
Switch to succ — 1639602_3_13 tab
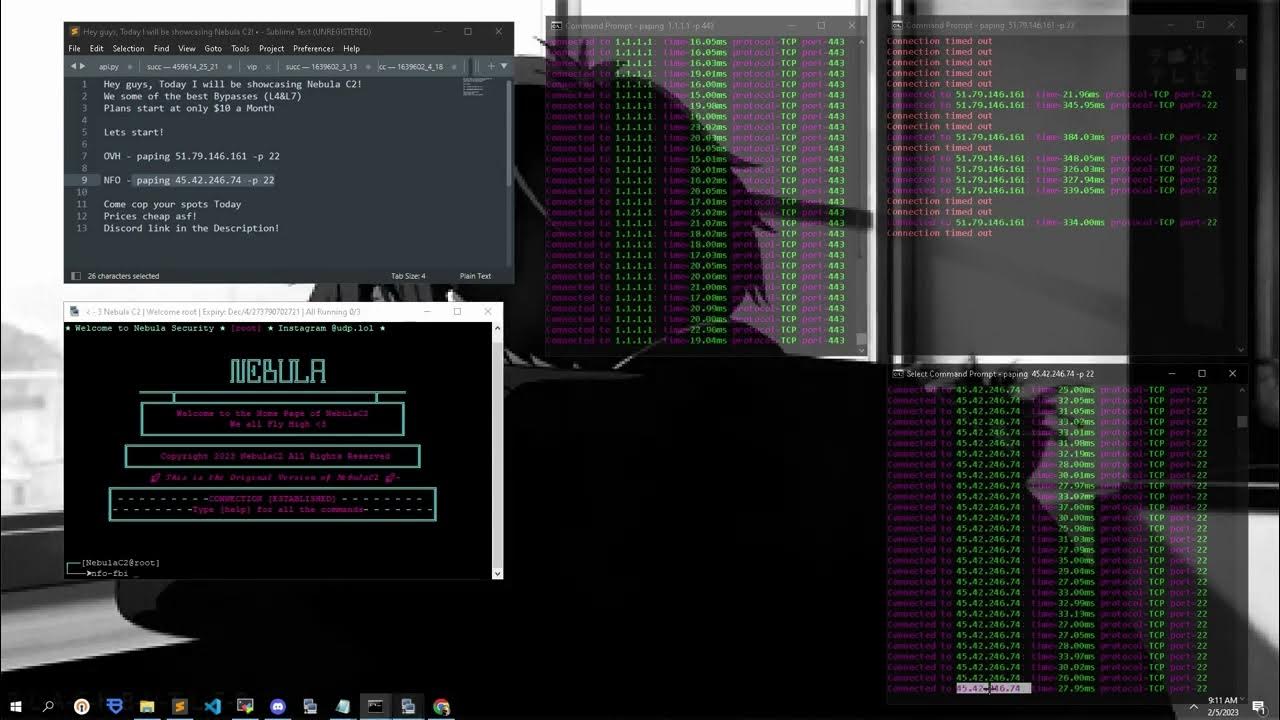coord(321,67)
